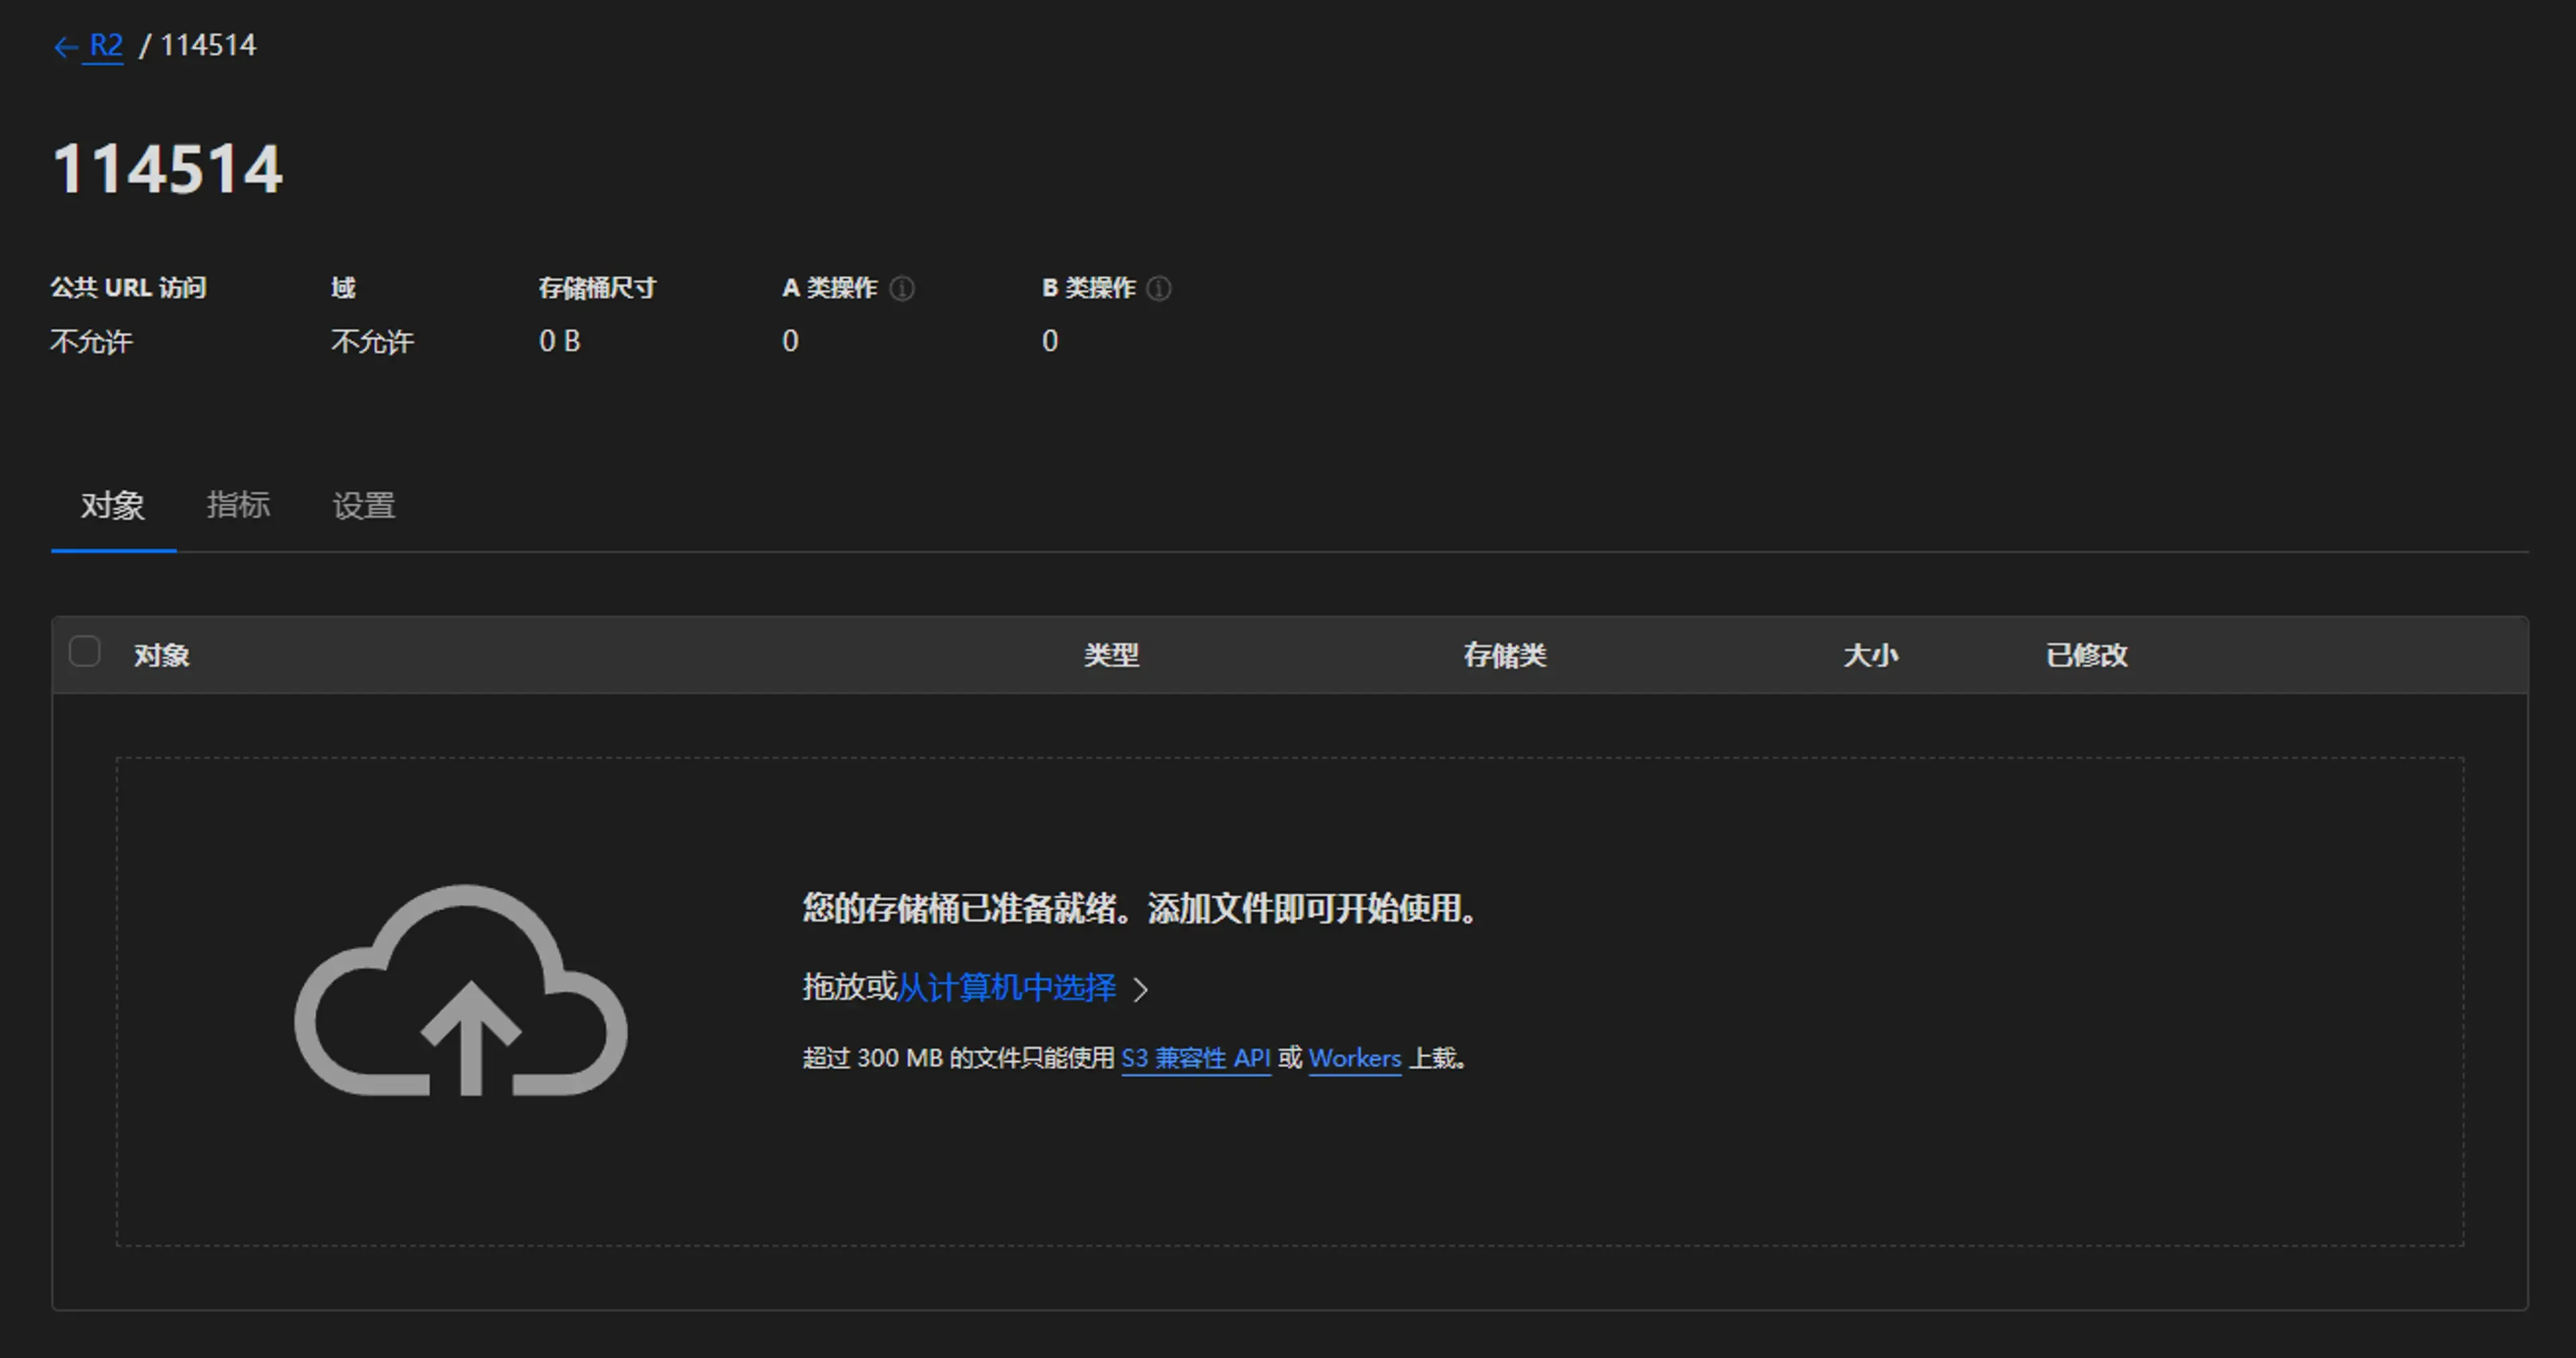The height and width of the screenshot is (1358, 2576).
Task: Click the 已修改 column header
Action: [x=2086, y=656]
